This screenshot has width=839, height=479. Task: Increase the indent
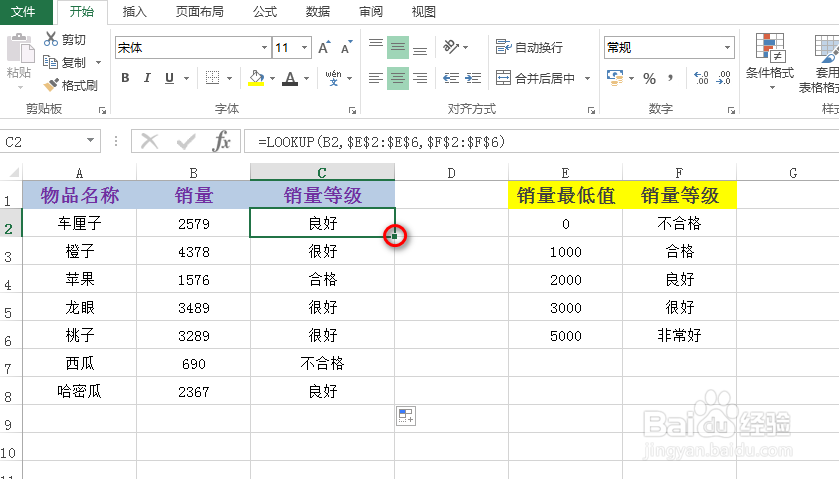tap(473, 78)
